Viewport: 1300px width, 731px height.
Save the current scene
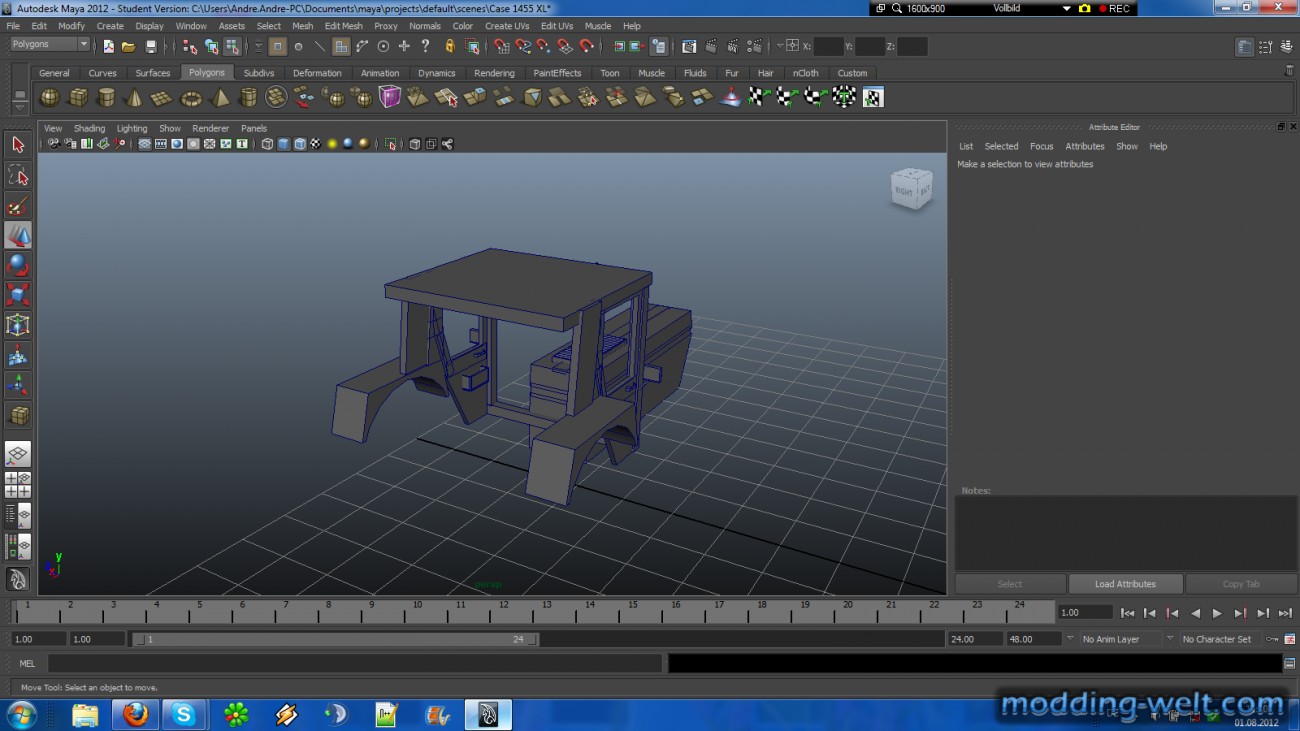coord(151,46)
